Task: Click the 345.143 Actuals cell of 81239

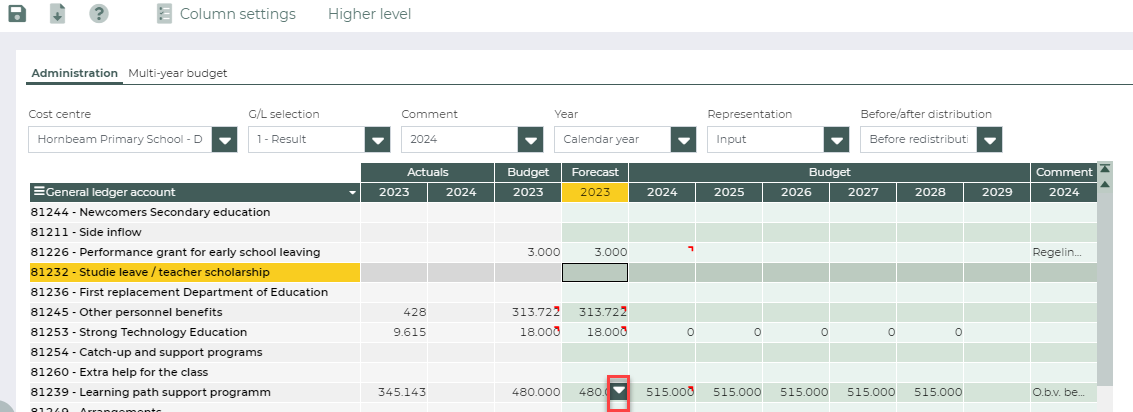Action: pyautogui.click(x=394, y=392)
